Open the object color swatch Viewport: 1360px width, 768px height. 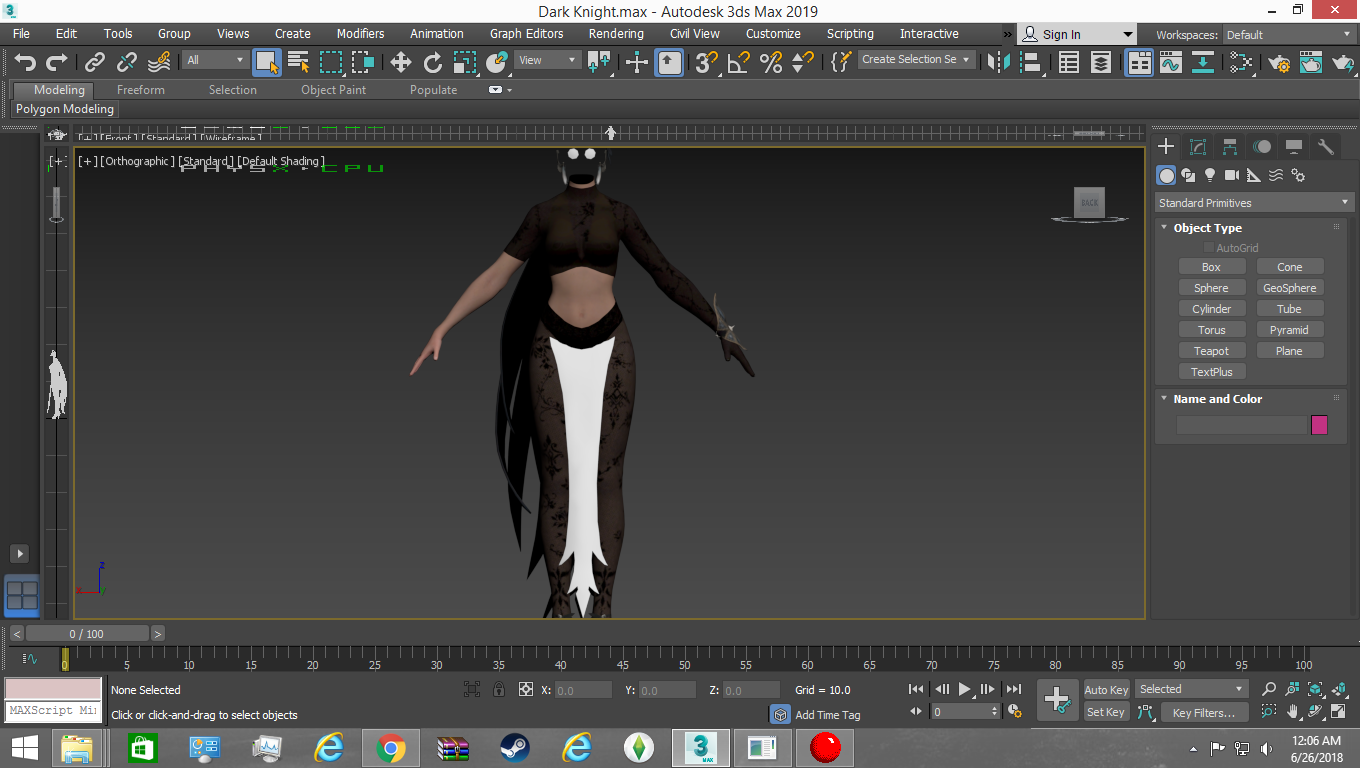click(x=1319, y=425)
